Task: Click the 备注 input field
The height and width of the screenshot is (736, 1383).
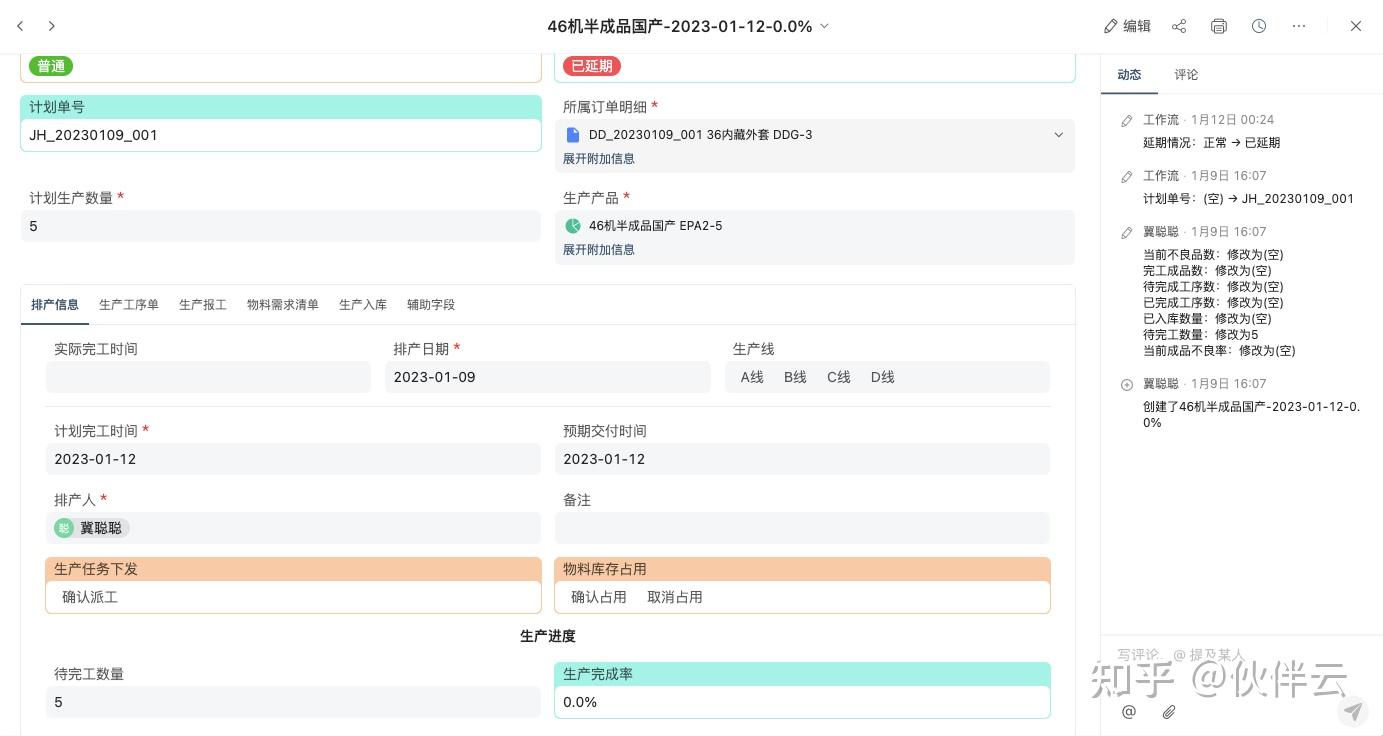Action: pos(802,528)
